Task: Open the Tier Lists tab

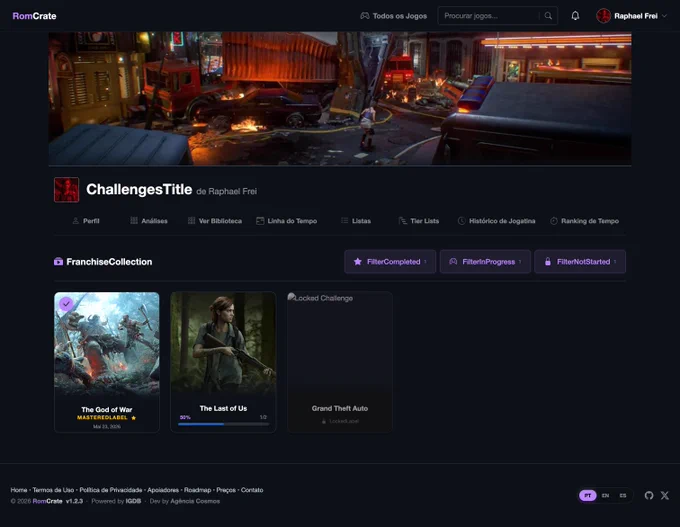Action: (418, 221)
